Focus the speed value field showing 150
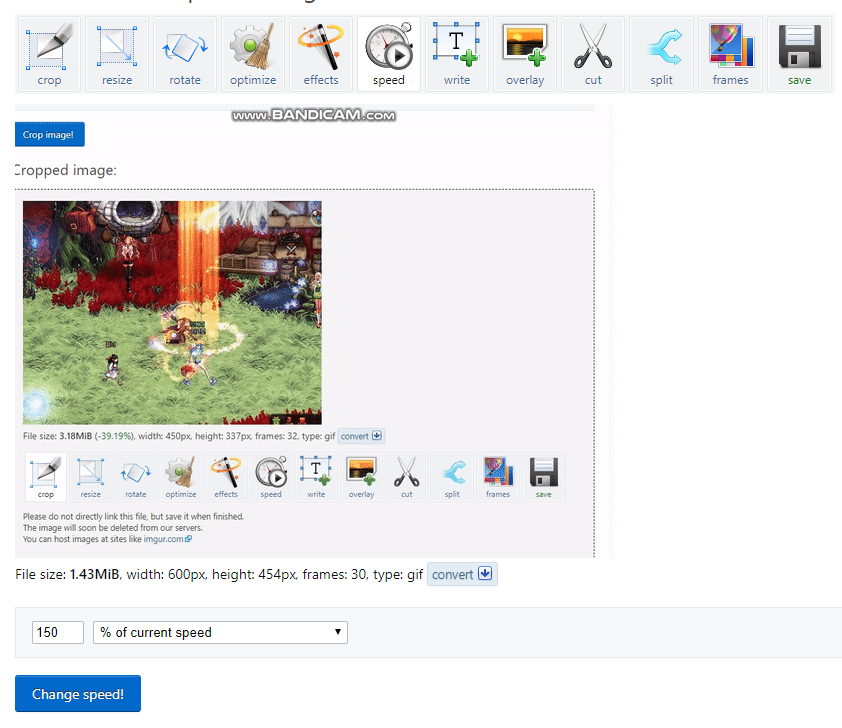The image size is (842, 728). [x=58, y=632]
